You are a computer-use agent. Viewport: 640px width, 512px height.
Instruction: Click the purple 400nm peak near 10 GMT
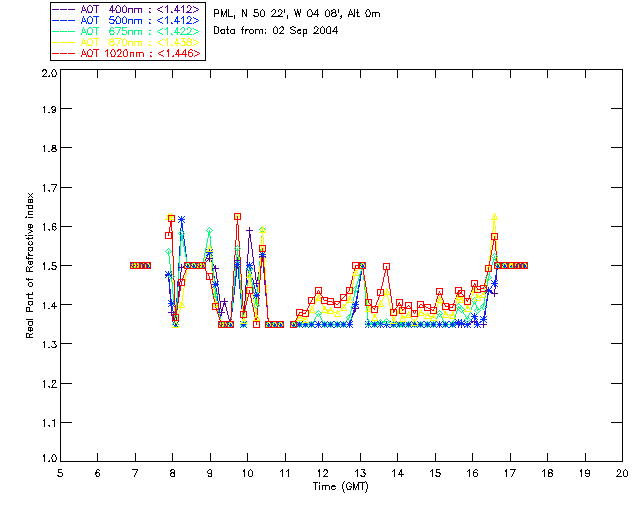tap(249, 231)
